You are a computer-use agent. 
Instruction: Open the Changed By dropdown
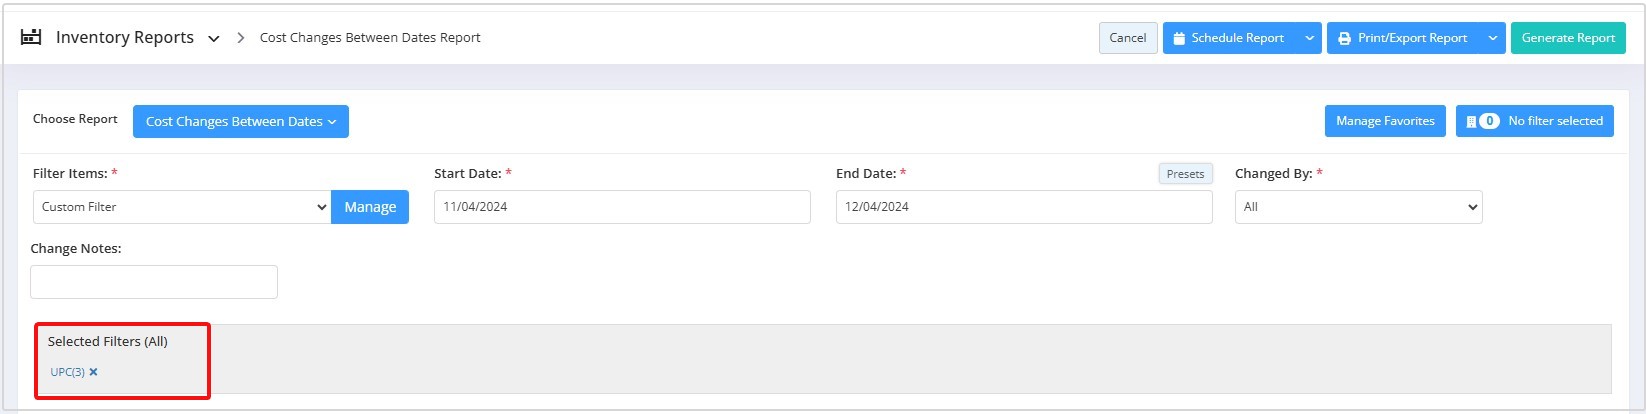pos(1359,207)
